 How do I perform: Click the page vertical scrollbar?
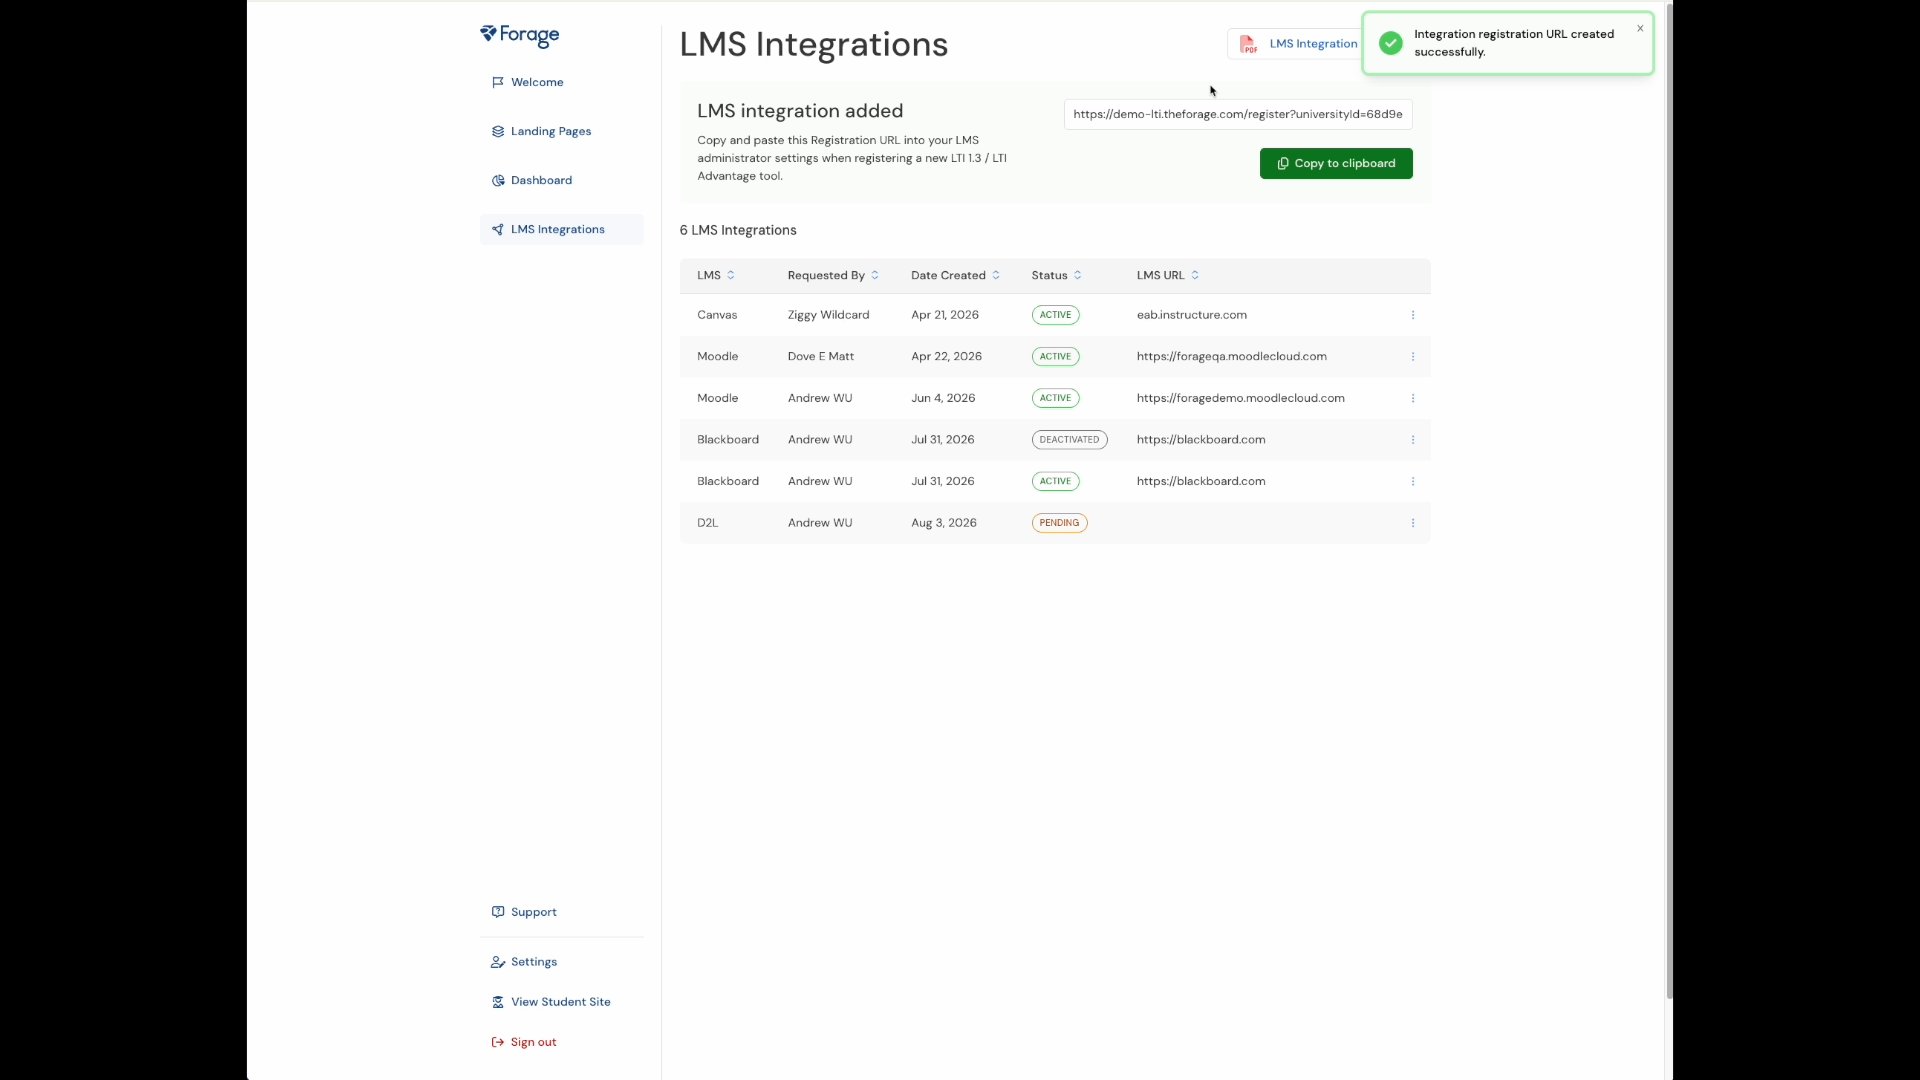click(x=1669, y=500)
